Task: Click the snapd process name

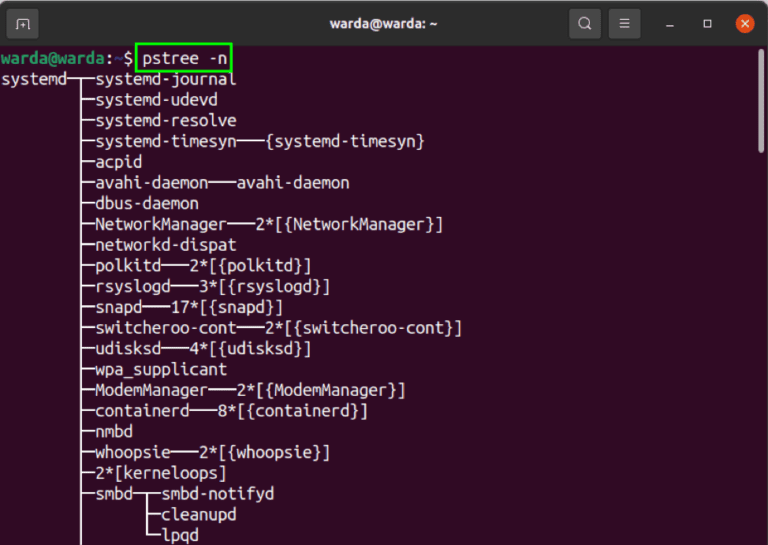Action: (x=119, y=307)
